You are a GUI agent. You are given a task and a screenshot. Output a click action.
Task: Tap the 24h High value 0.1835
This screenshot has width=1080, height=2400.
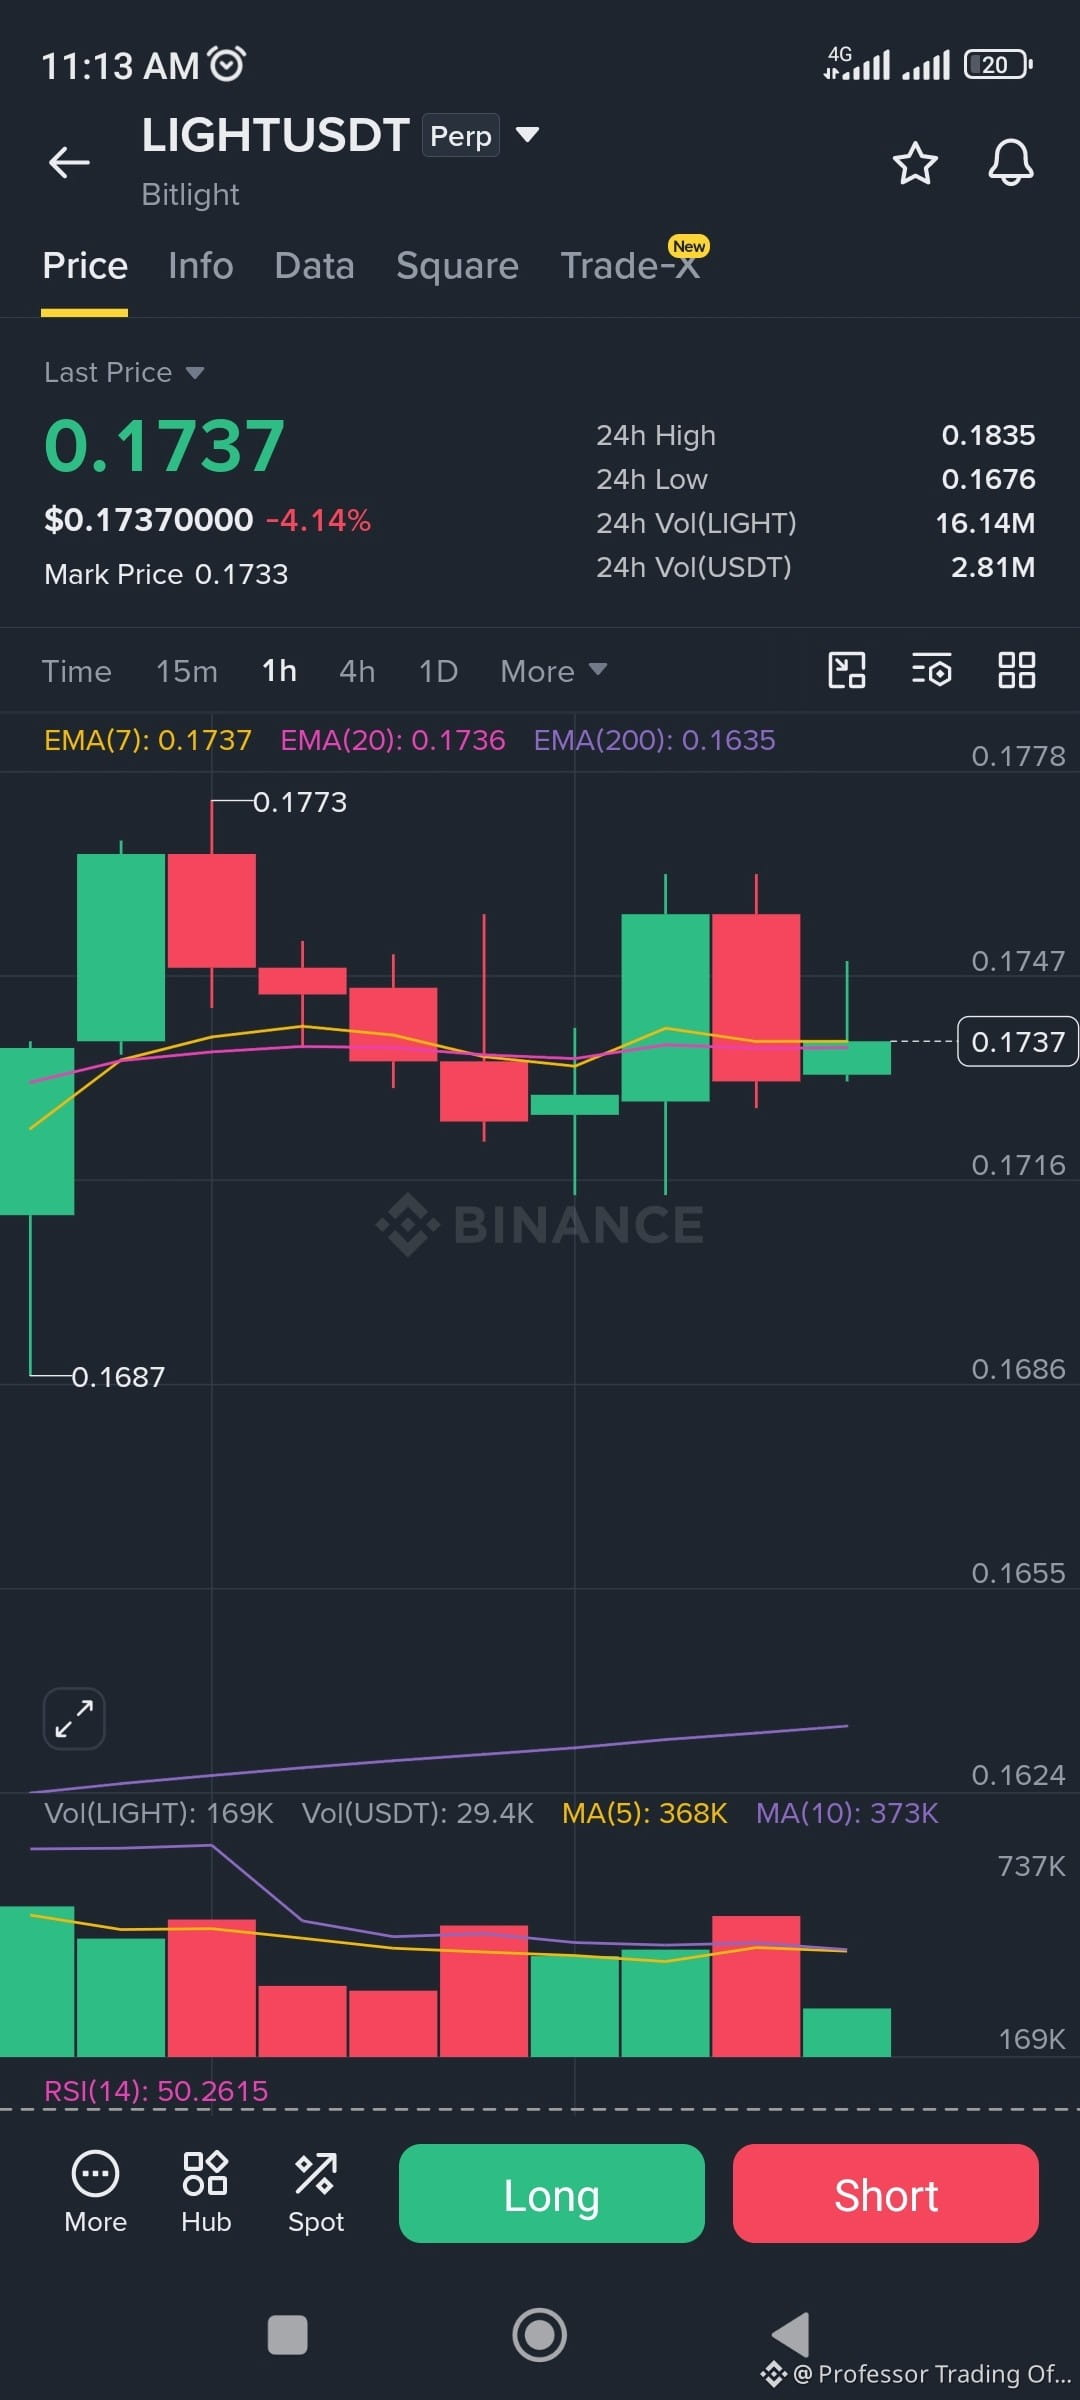[988, 435]
